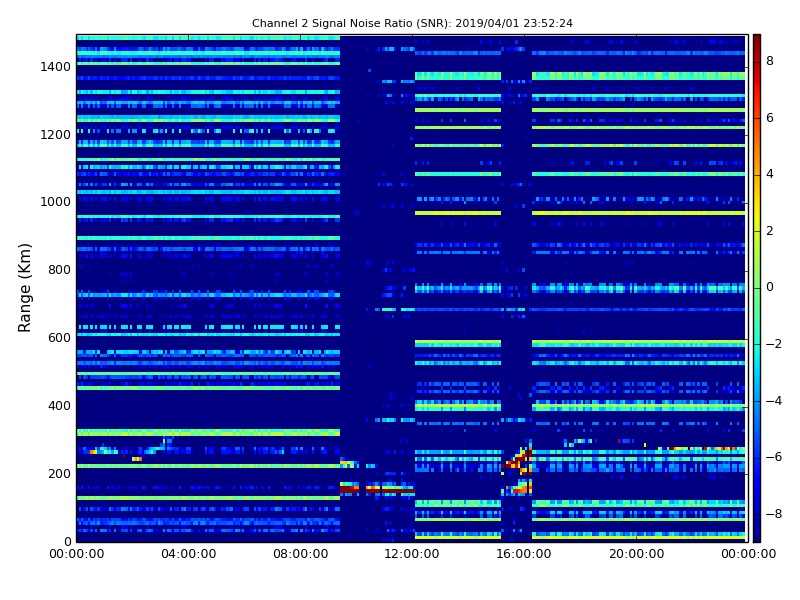This screenshot has width=800, height=600.
Task: Click the colorbar value 6 label
Action: coord(770,118)
